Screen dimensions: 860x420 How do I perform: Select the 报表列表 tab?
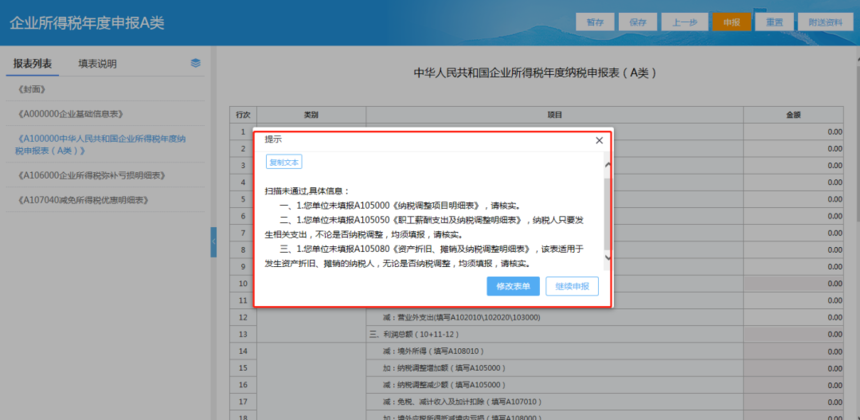32,64
